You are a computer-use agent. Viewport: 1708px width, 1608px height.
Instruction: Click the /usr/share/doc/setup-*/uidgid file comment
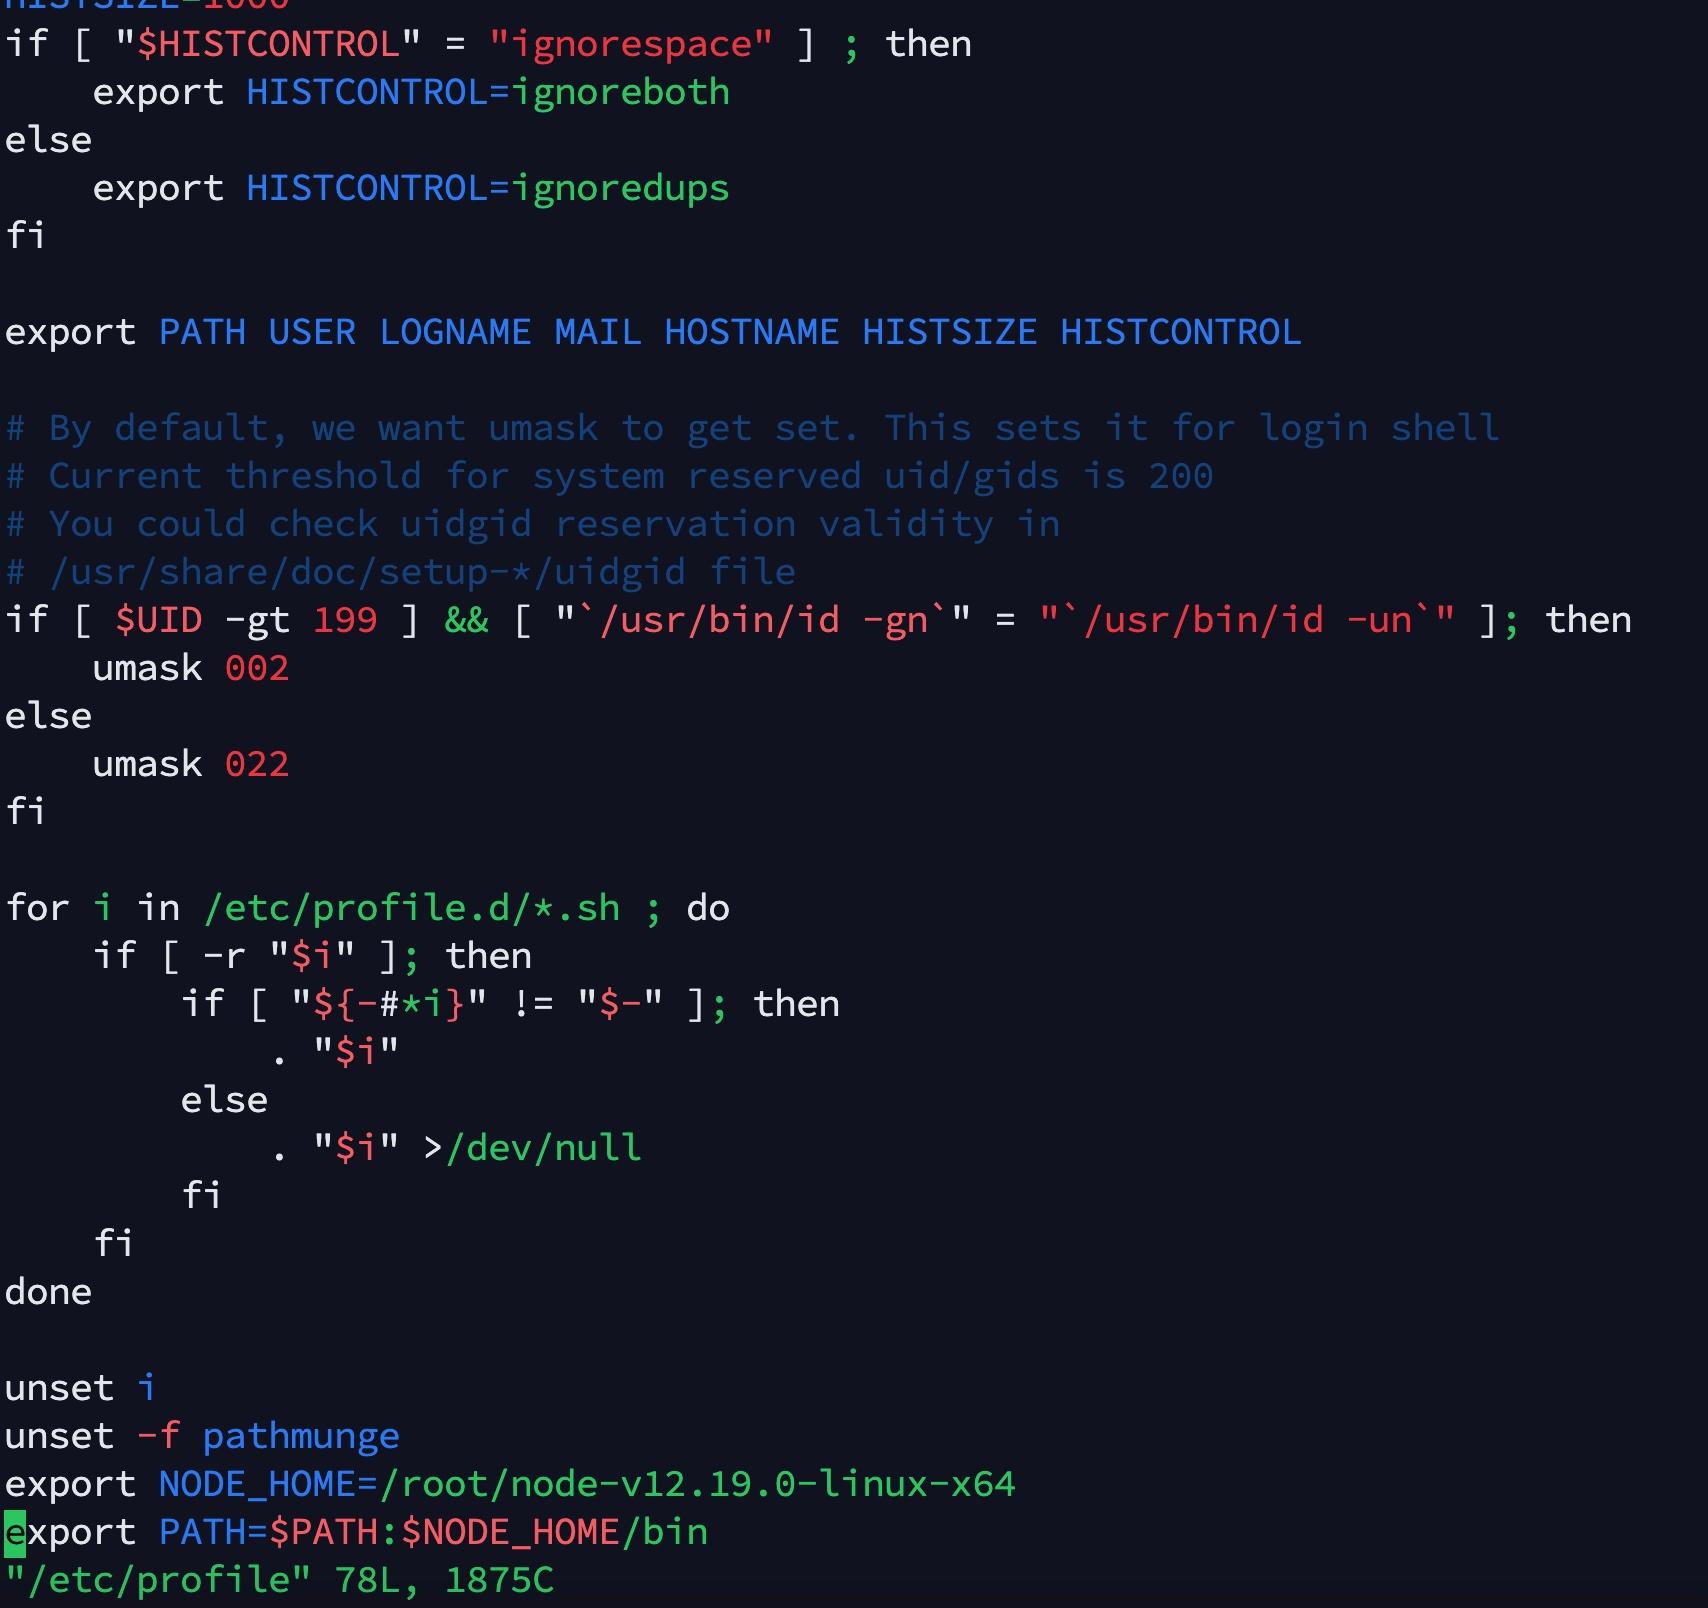click(x=400, y=572)
